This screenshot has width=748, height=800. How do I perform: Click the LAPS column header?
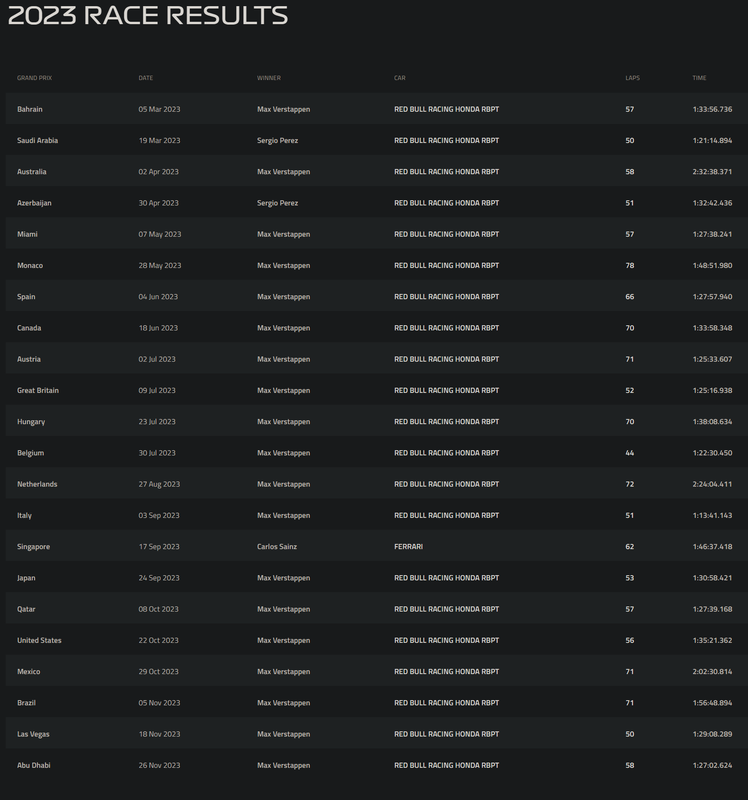632,78
